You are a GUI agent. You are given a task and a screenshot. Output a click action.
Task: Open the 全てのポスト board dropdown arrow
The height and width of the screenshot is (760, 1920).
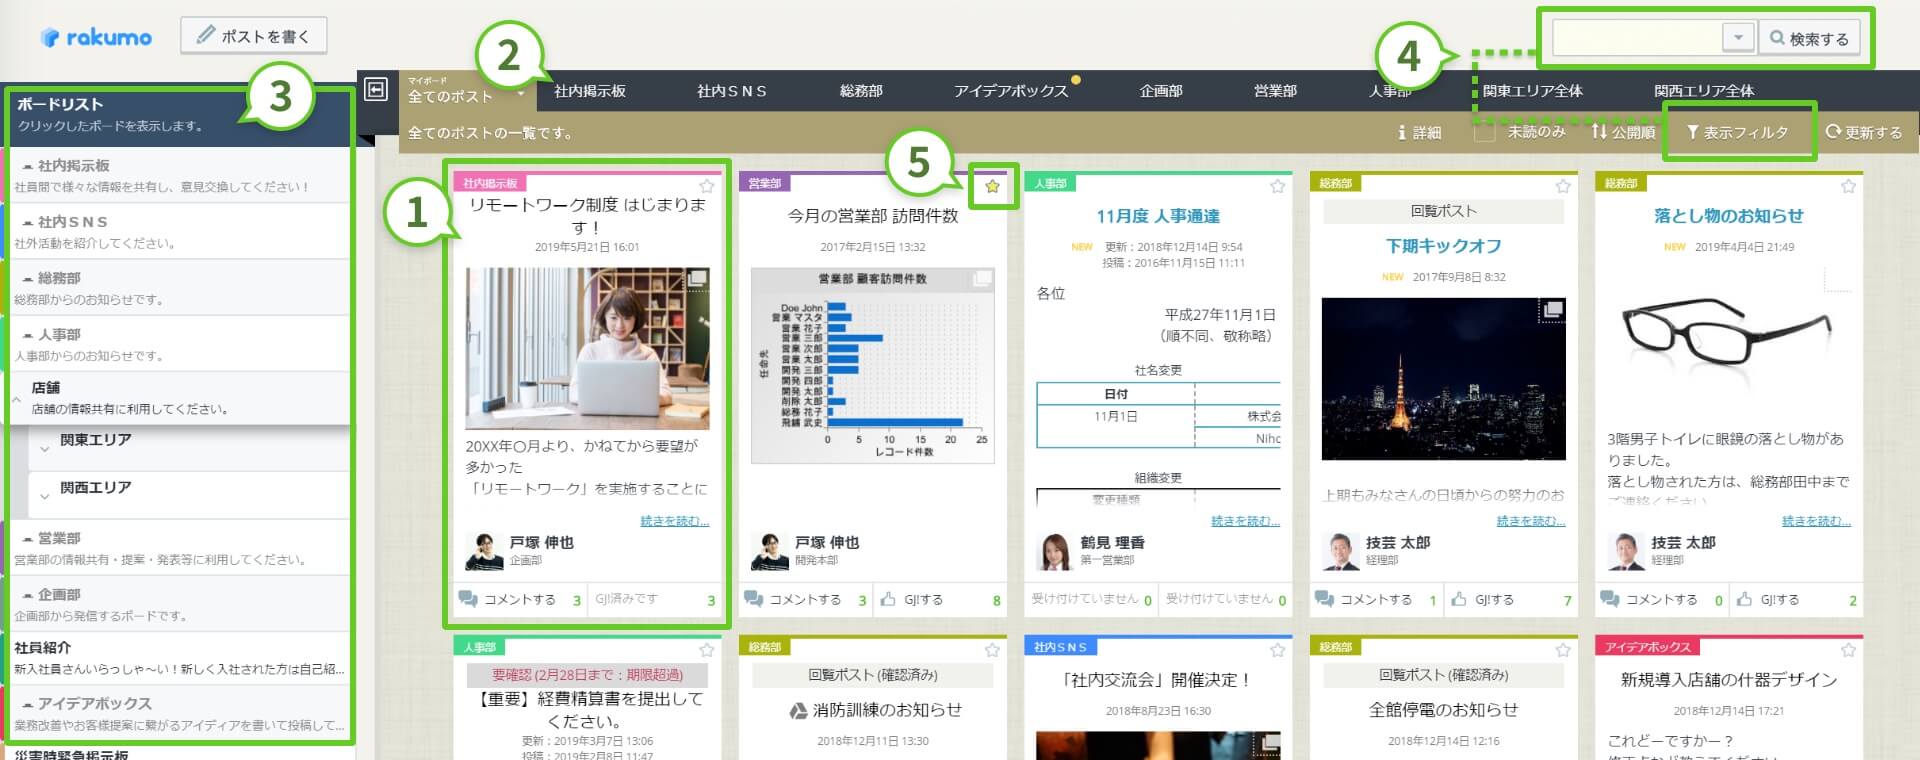tap(521, 95)
